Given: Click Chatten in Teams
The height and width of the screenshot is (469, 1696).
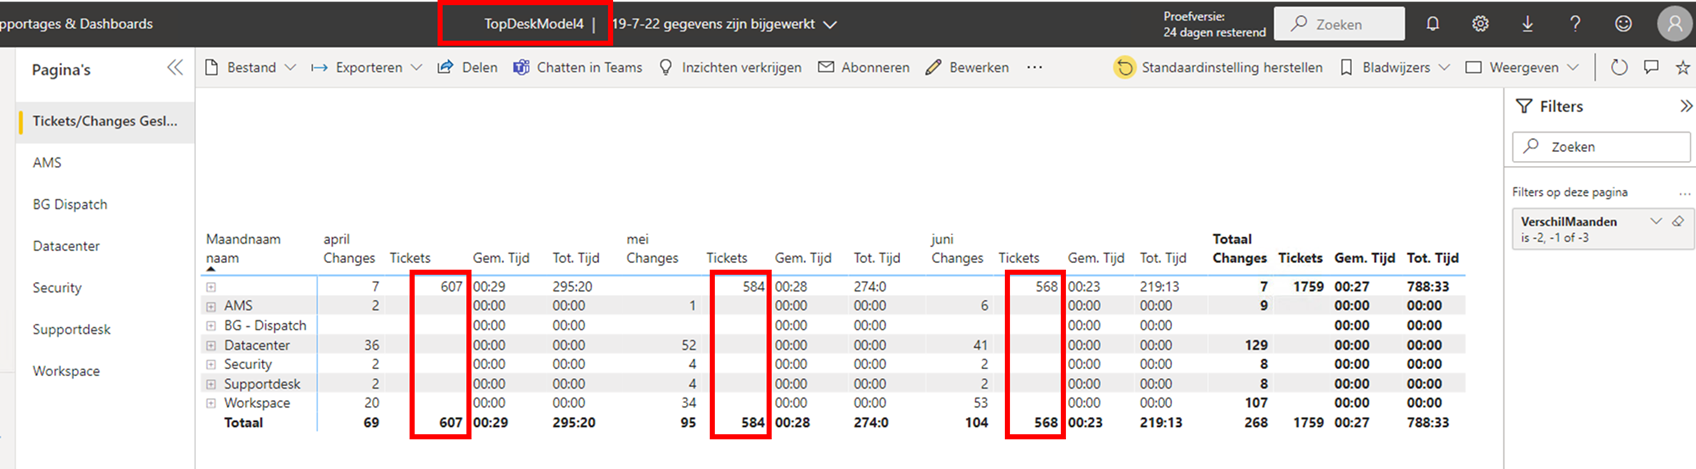Looking at the screenshot, I should 578,67.
